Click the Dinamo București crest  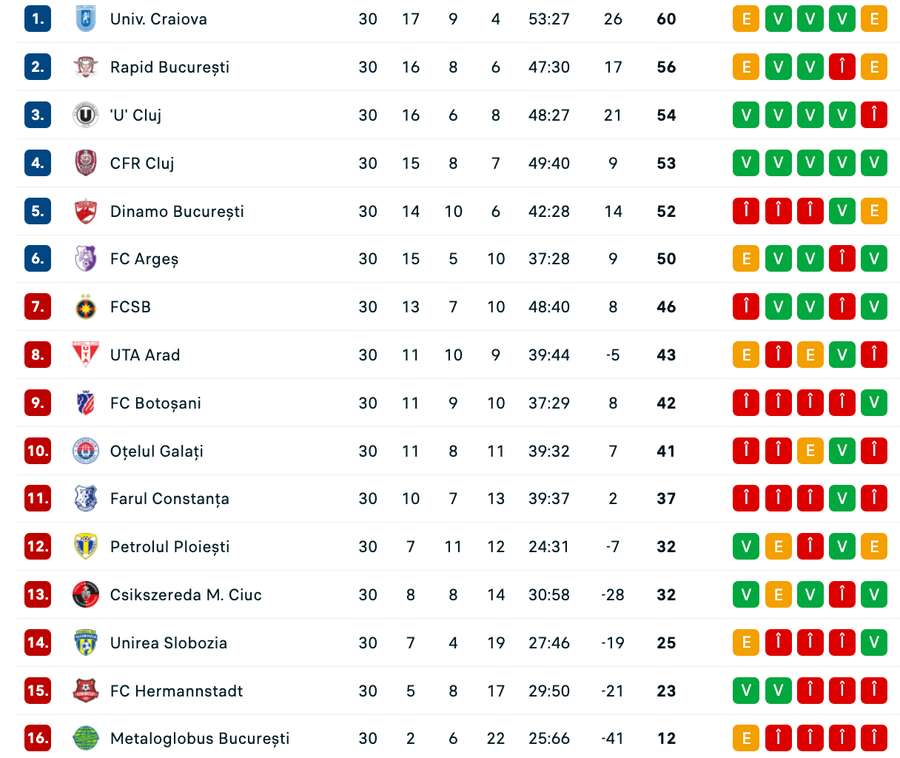click(85, 211)
